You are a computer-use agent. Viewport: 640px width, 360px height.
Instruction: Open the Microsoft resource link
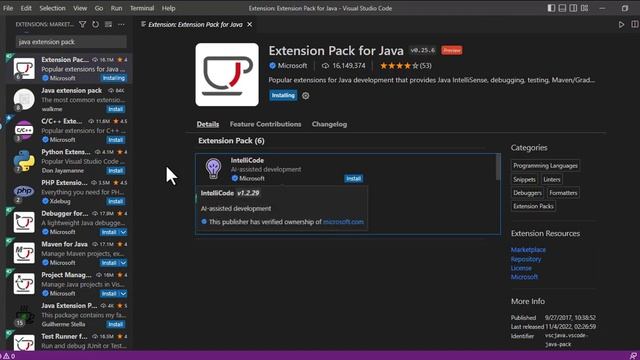coord(524,277)
